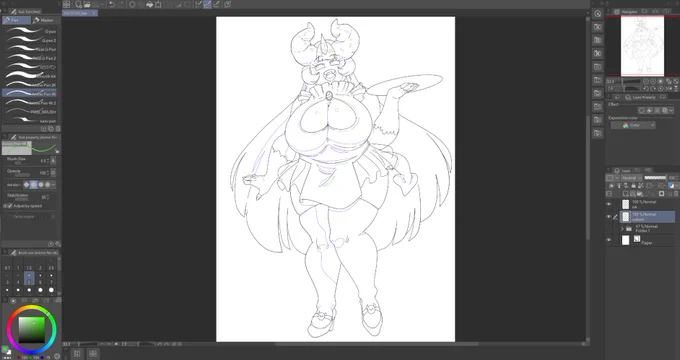Click the Delete layer trash icon
680x360 pixels.
tap(676, 193)
